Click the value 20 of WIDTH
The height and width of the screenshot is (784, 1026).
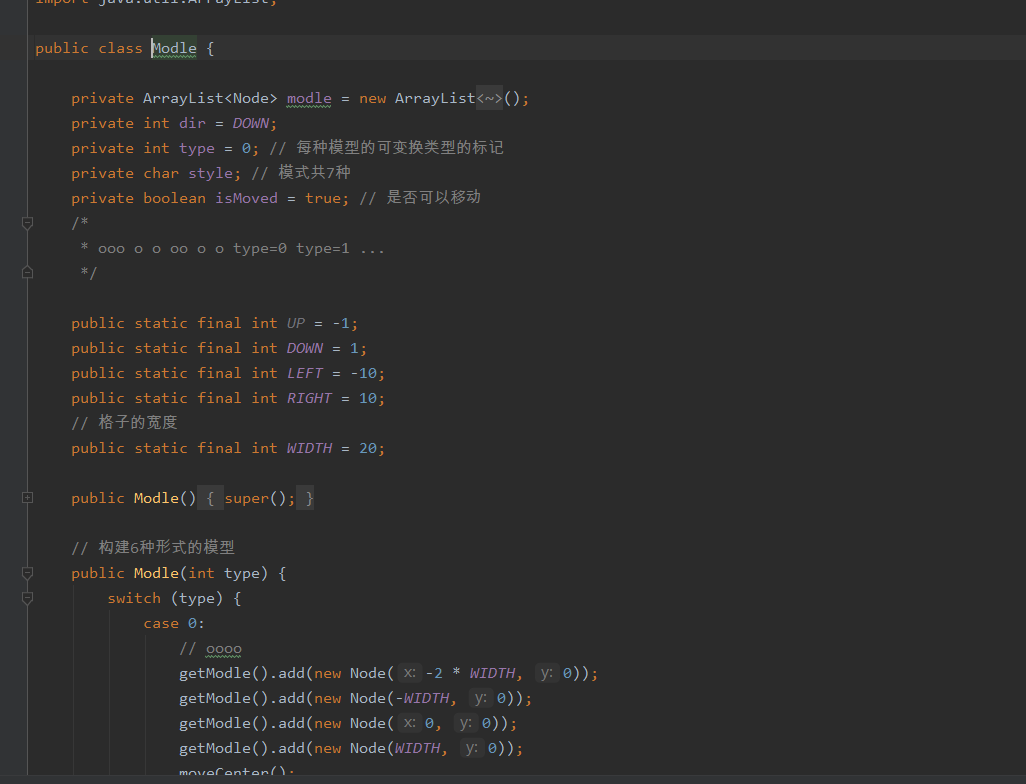[x=368, y=448]
